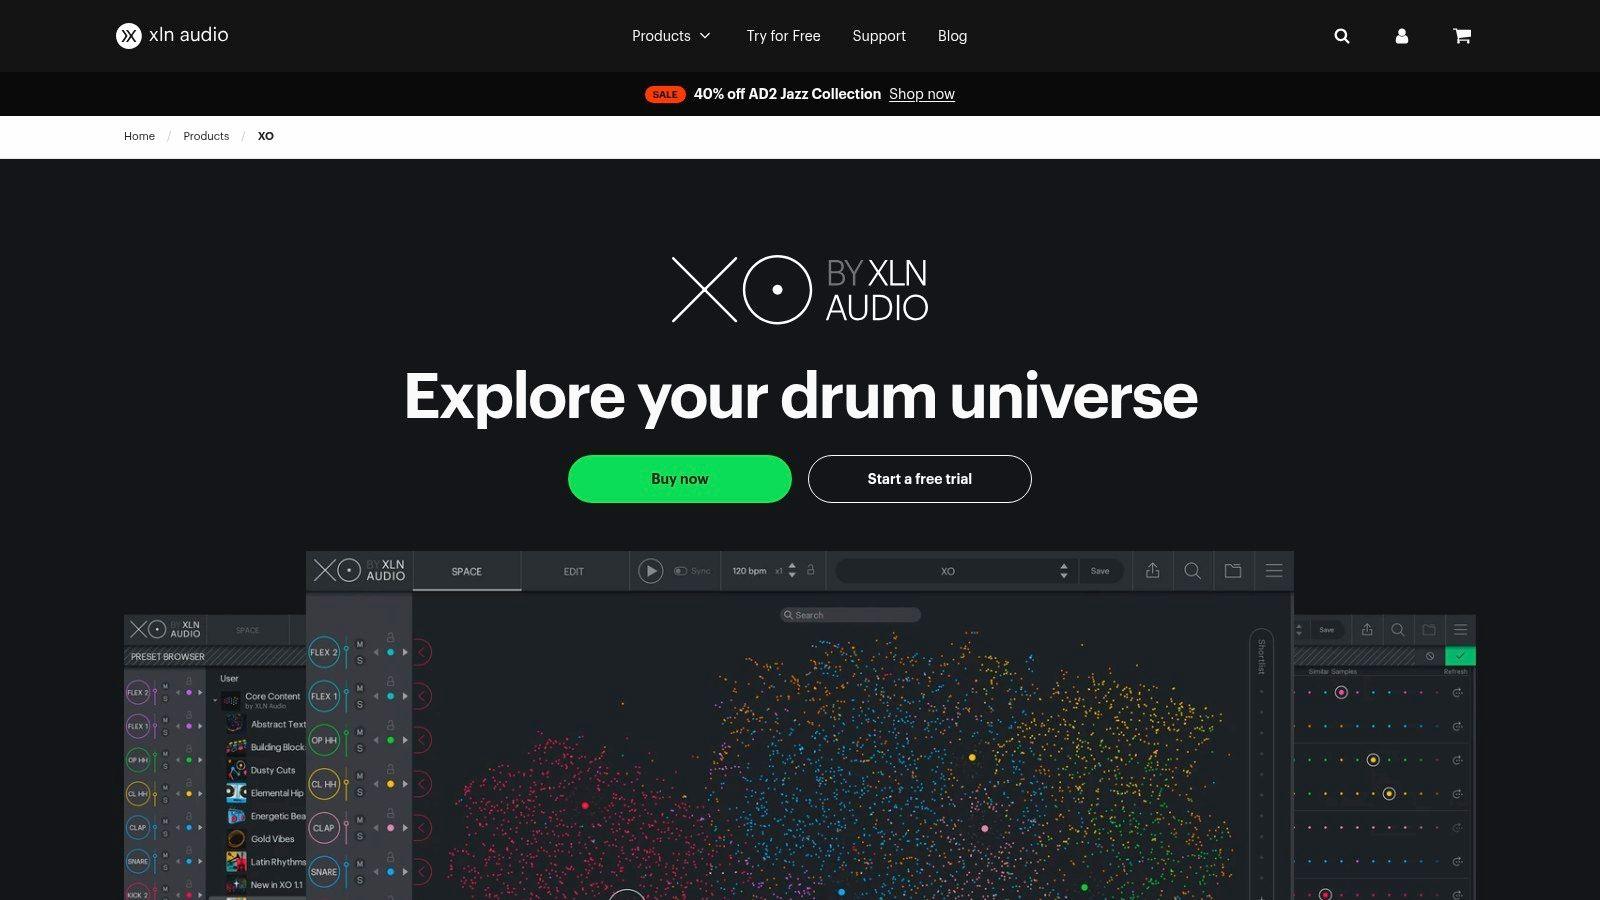Click red back-arrow circle beside CLAP row
The width and height of the screenshot is (1600, 900).
point(422,828)
